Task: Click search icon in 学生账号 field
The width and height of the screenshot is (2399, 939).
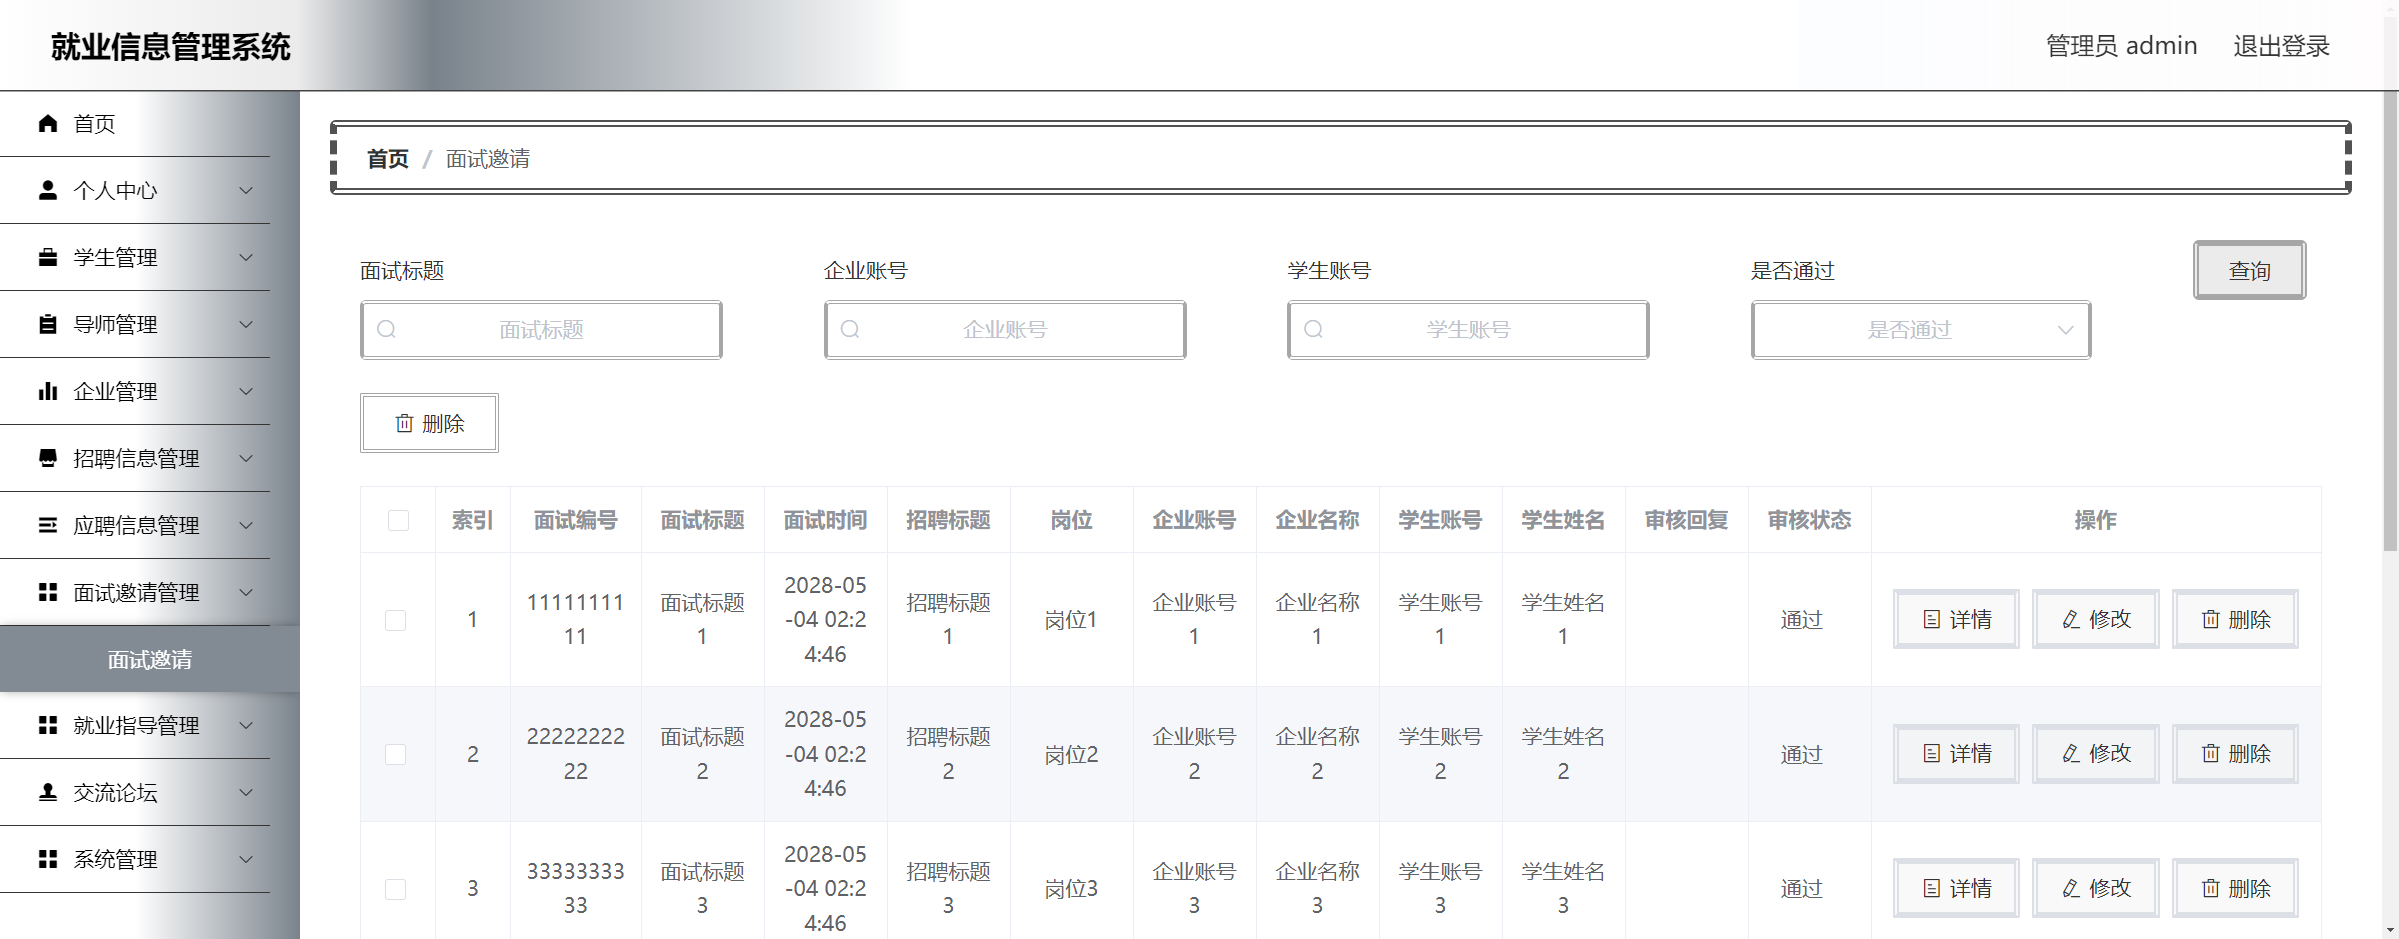Action: 1314,329
